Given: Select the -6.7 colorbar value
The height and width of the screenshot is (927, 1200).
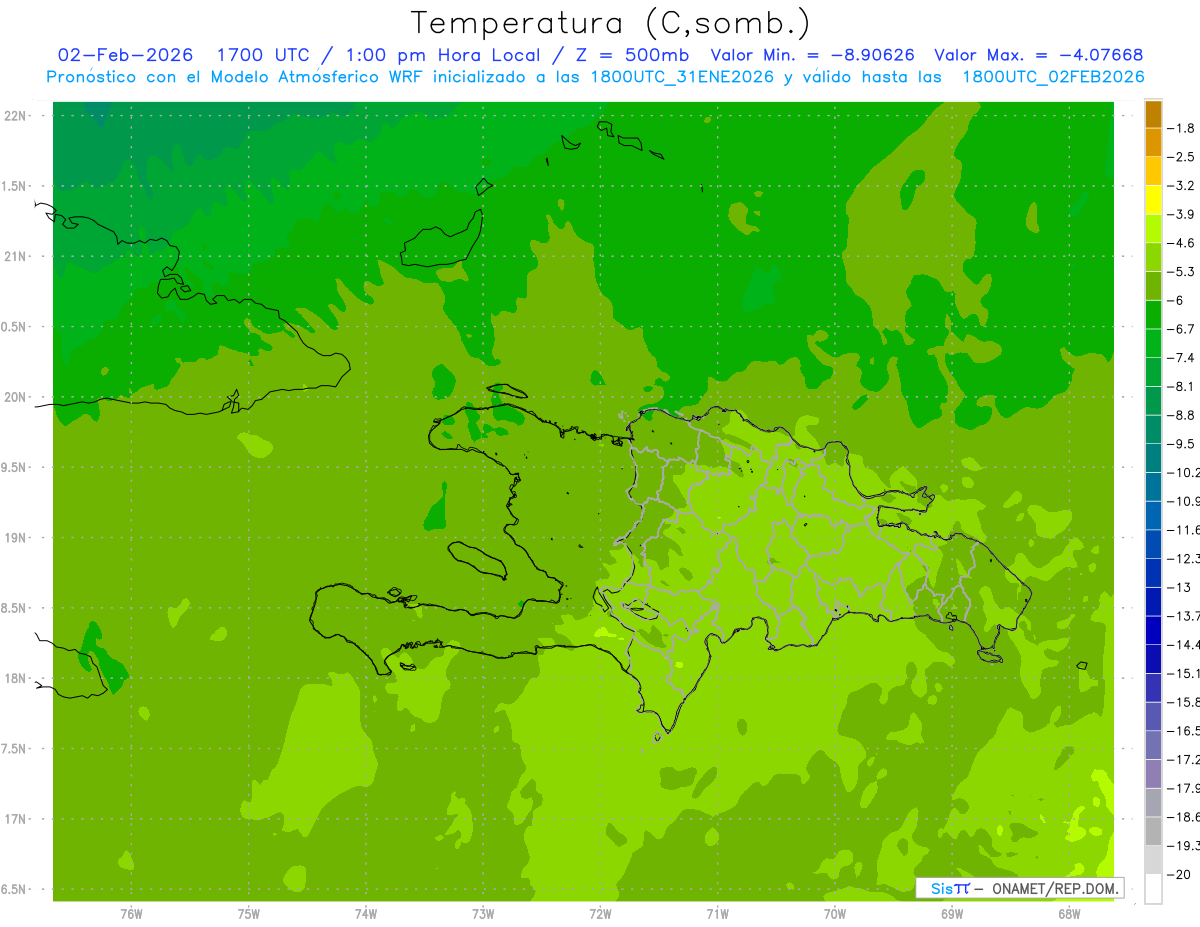Looking at the screenshot, I should 1181,329.
